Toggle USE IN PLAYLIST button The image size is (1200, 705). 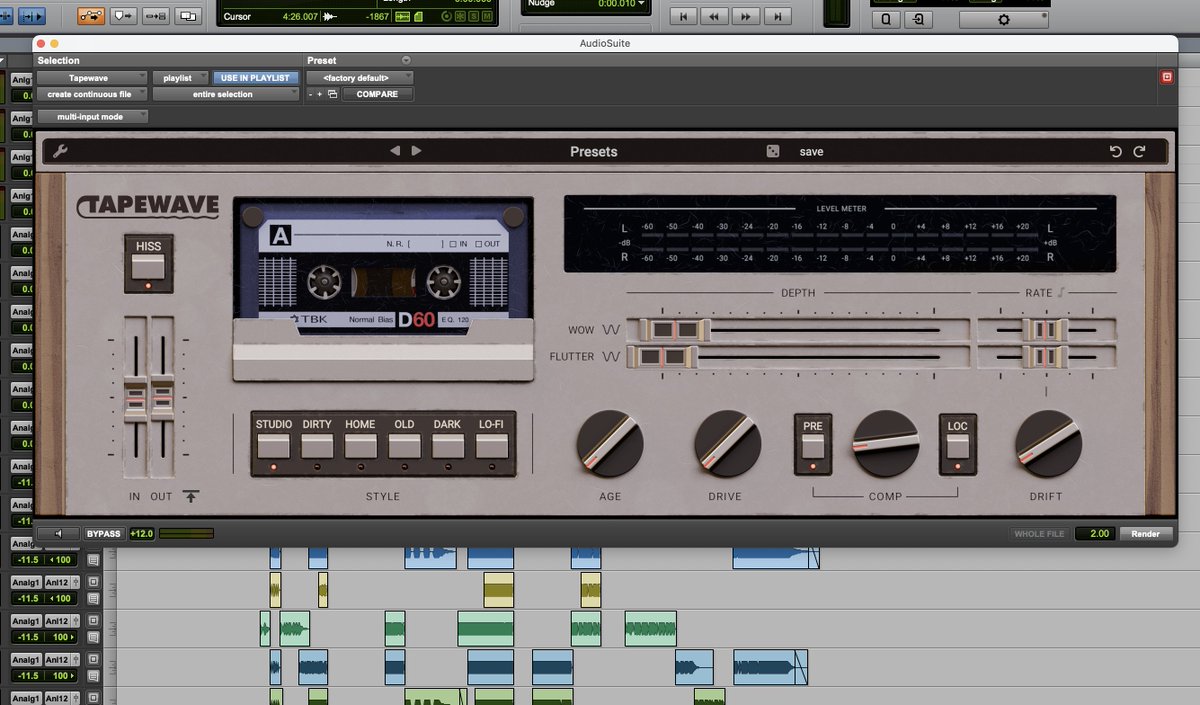pos(255,77)
